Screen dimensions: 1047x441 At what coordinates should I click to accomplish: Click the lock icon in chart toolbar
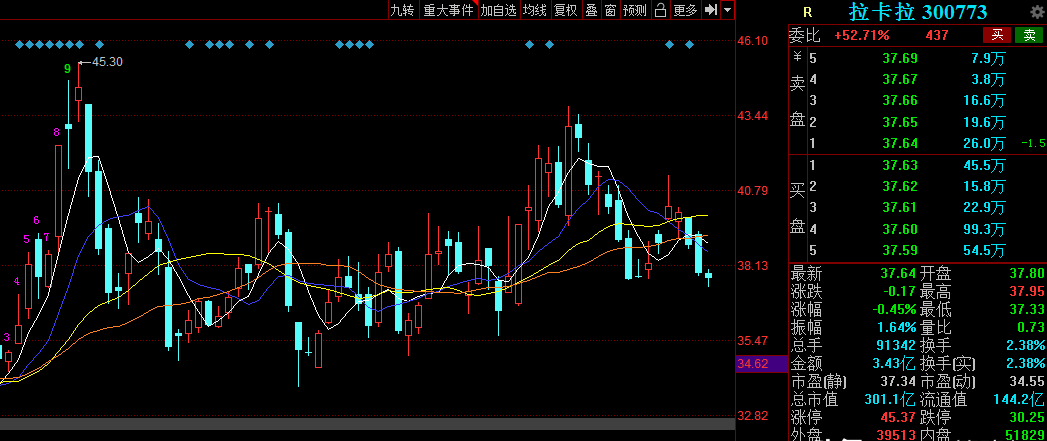(660, 10)
